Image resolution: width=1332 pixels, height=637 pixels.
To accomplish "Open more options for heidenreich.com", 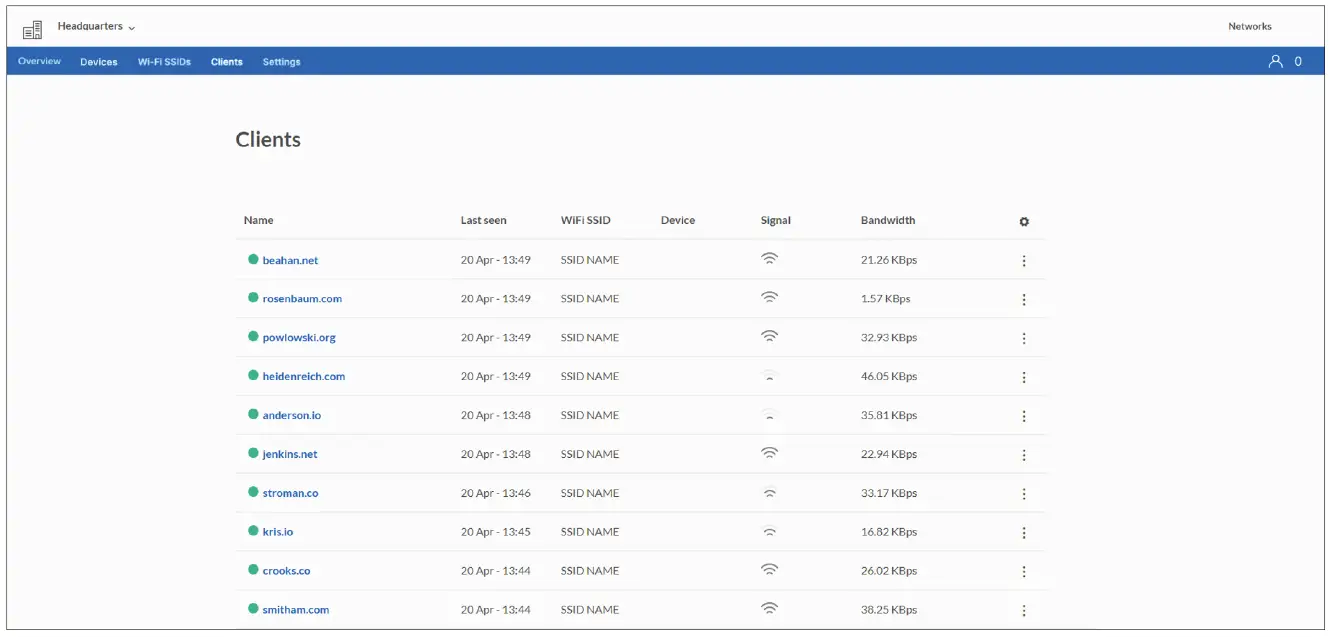I will [1024, 378].
